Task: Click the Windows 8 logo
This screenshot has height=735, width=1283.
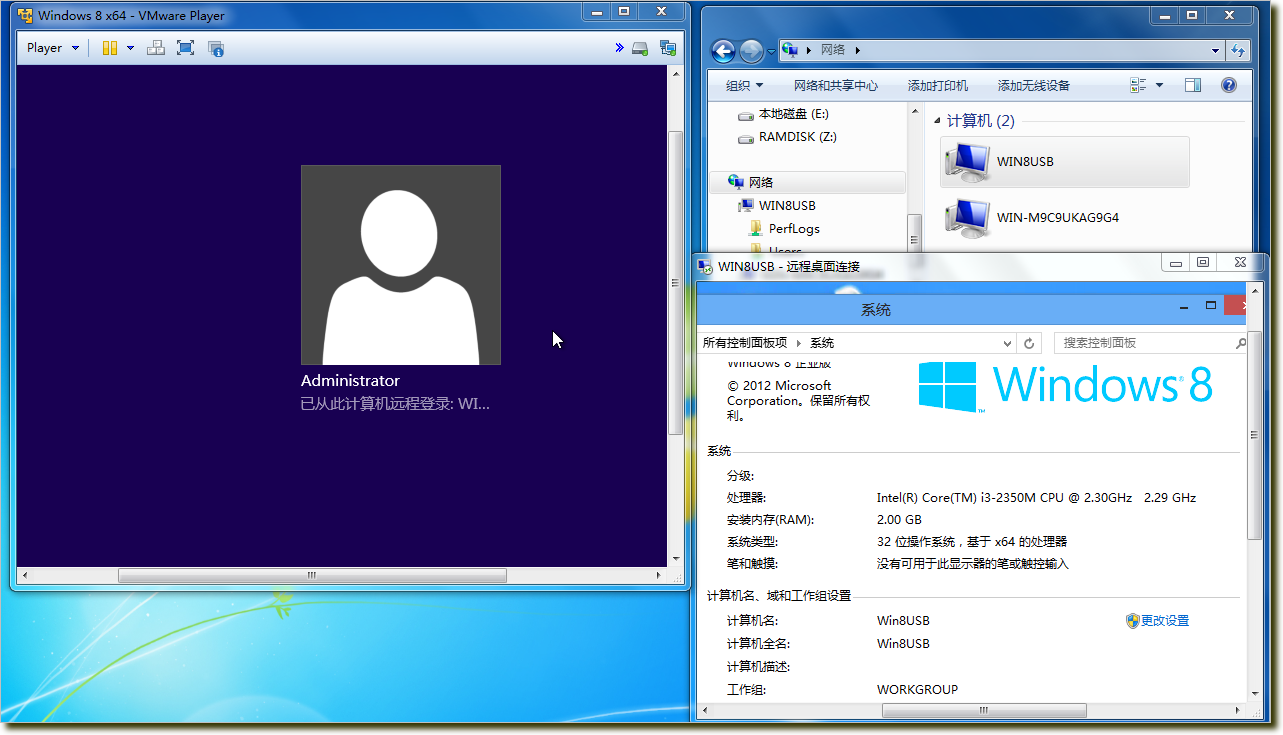Action: [1066, 386]
